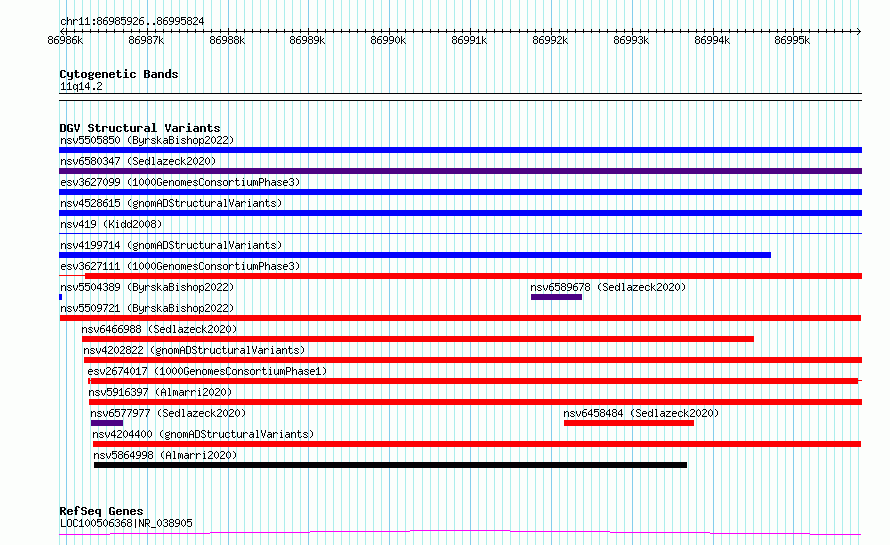Click the 86989k ruler label
The image size is (890, 545).
(307, 40)
